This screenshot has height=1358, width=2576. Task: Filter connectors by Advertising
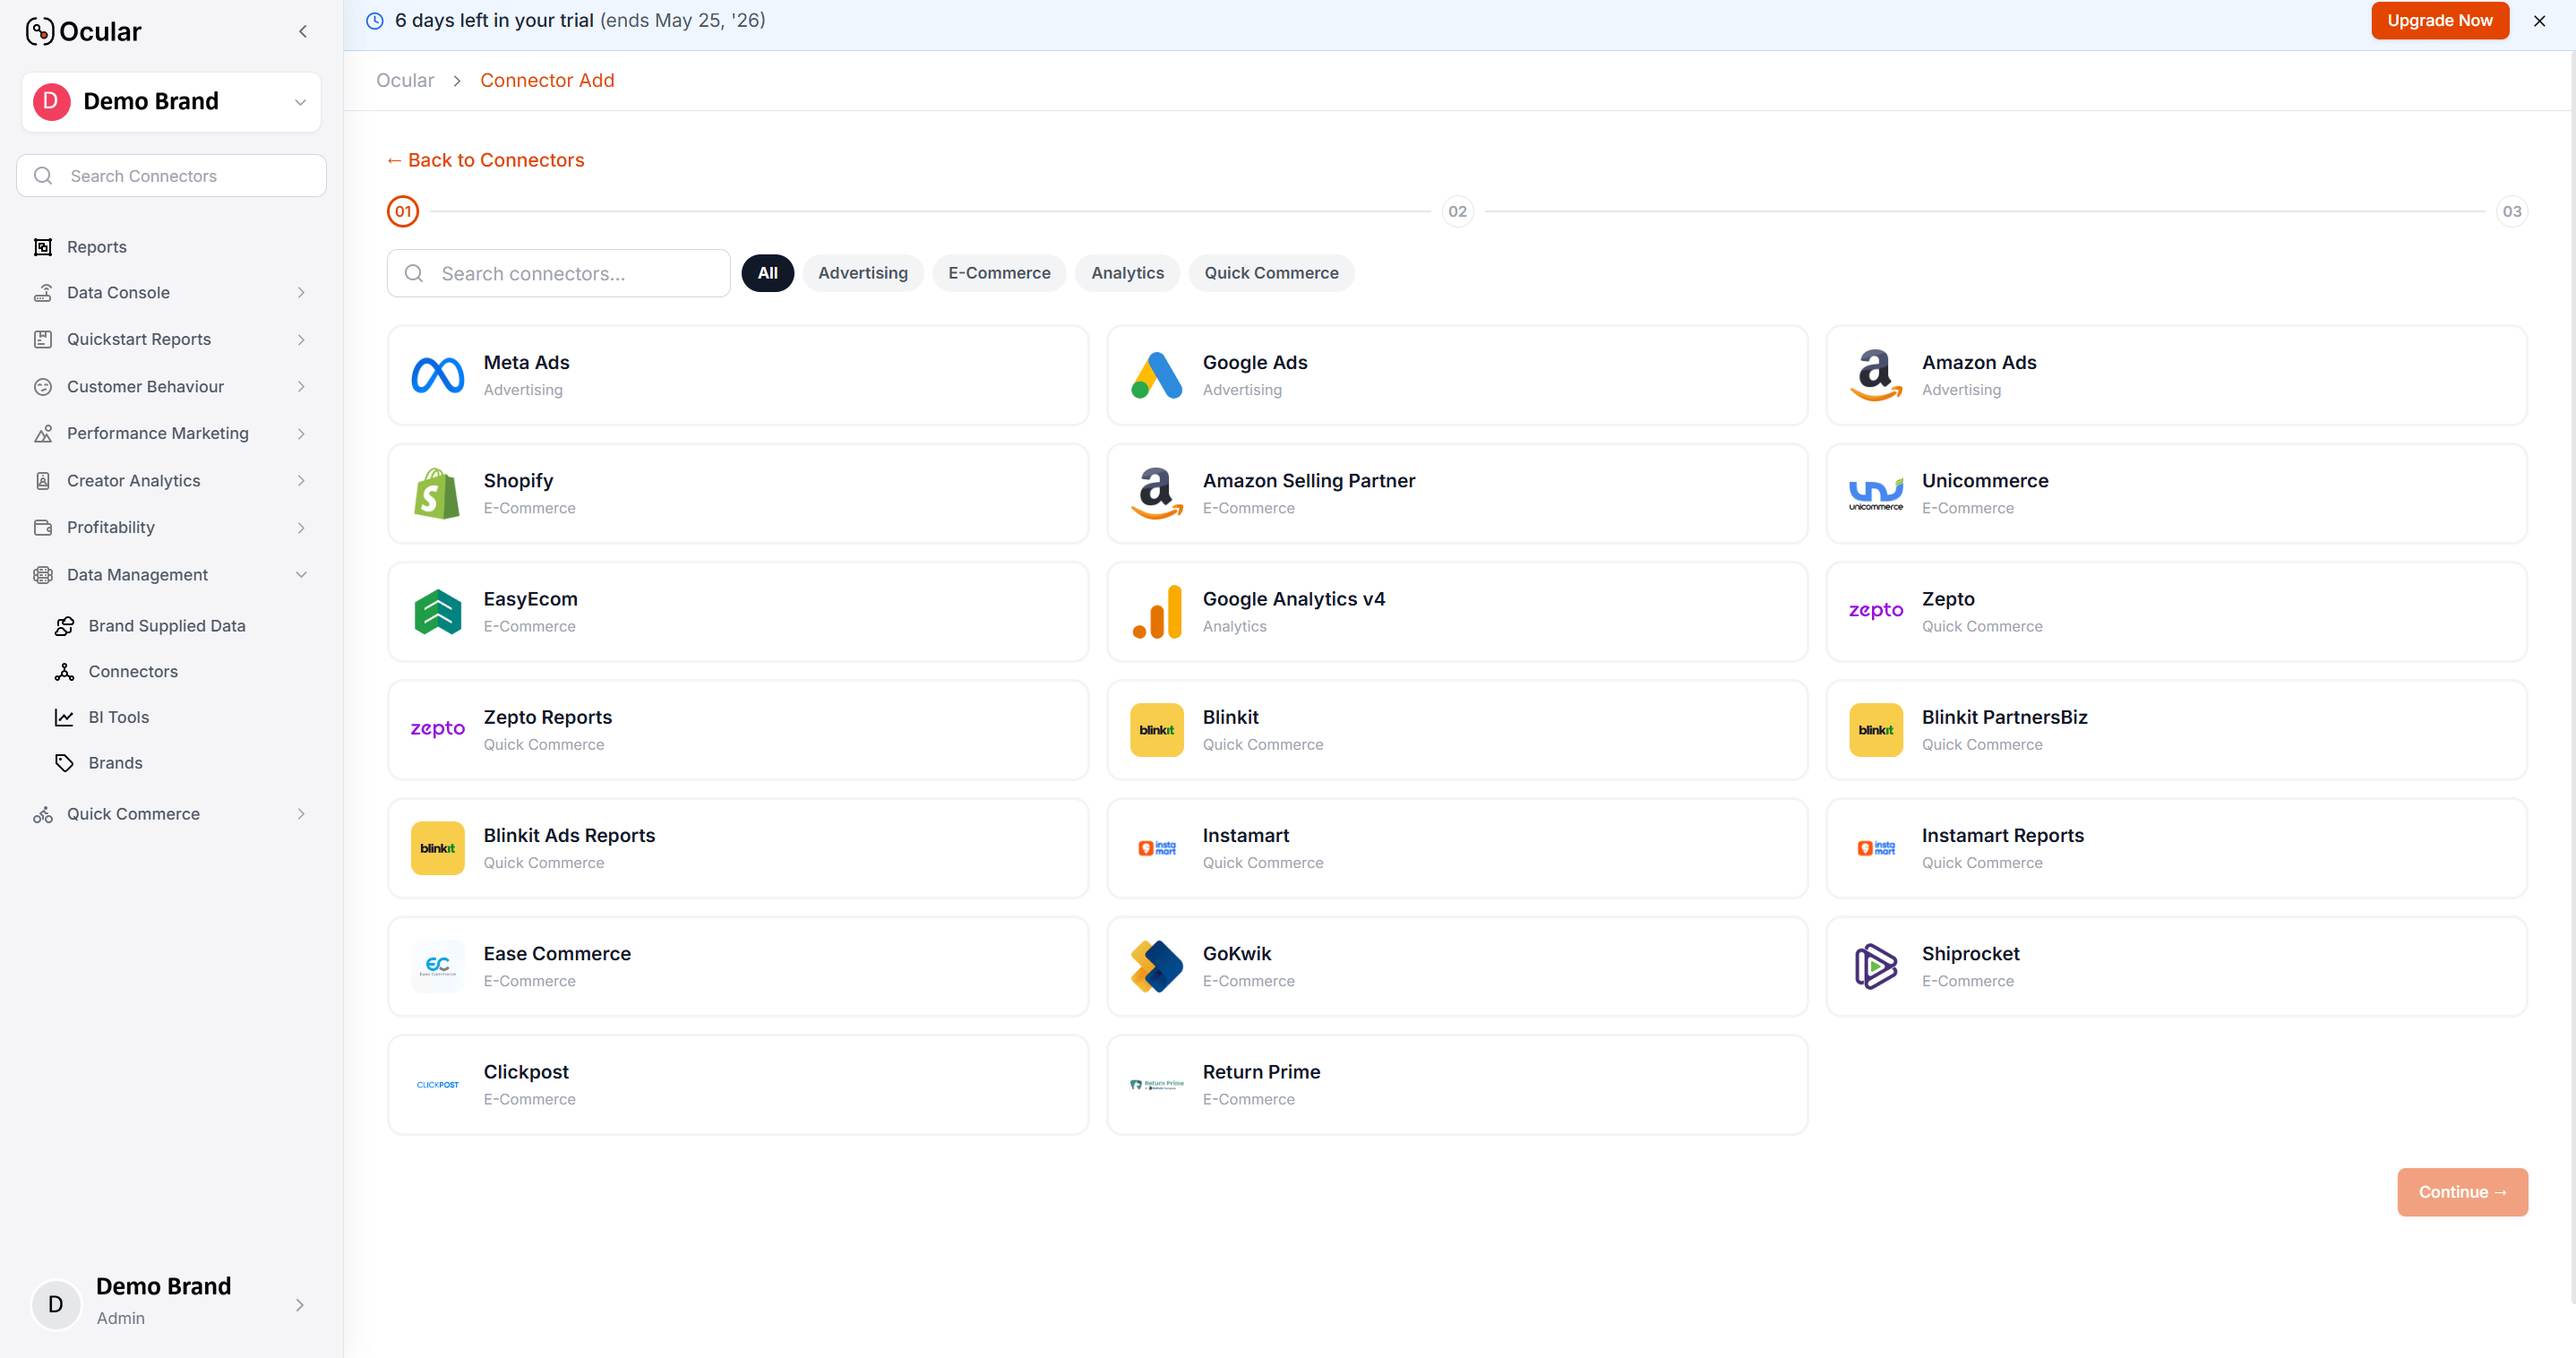(863, 273)
